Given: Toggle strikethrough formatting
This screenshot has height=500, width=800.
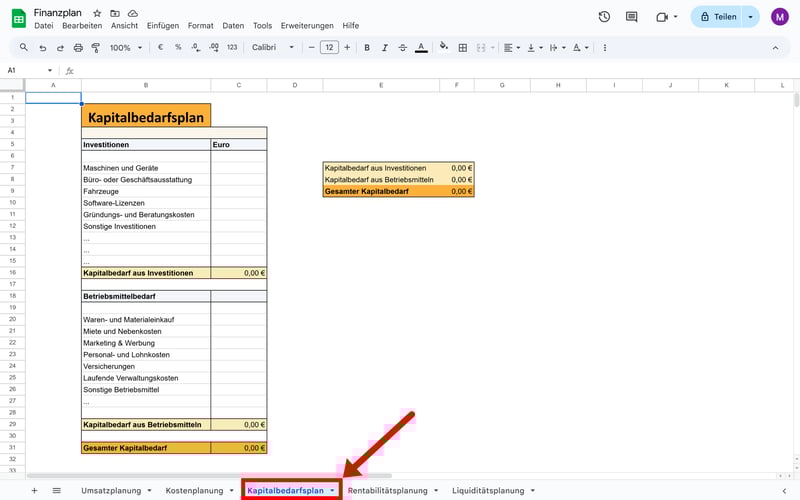Looking at the screenshot, I should tap(401, 47).
